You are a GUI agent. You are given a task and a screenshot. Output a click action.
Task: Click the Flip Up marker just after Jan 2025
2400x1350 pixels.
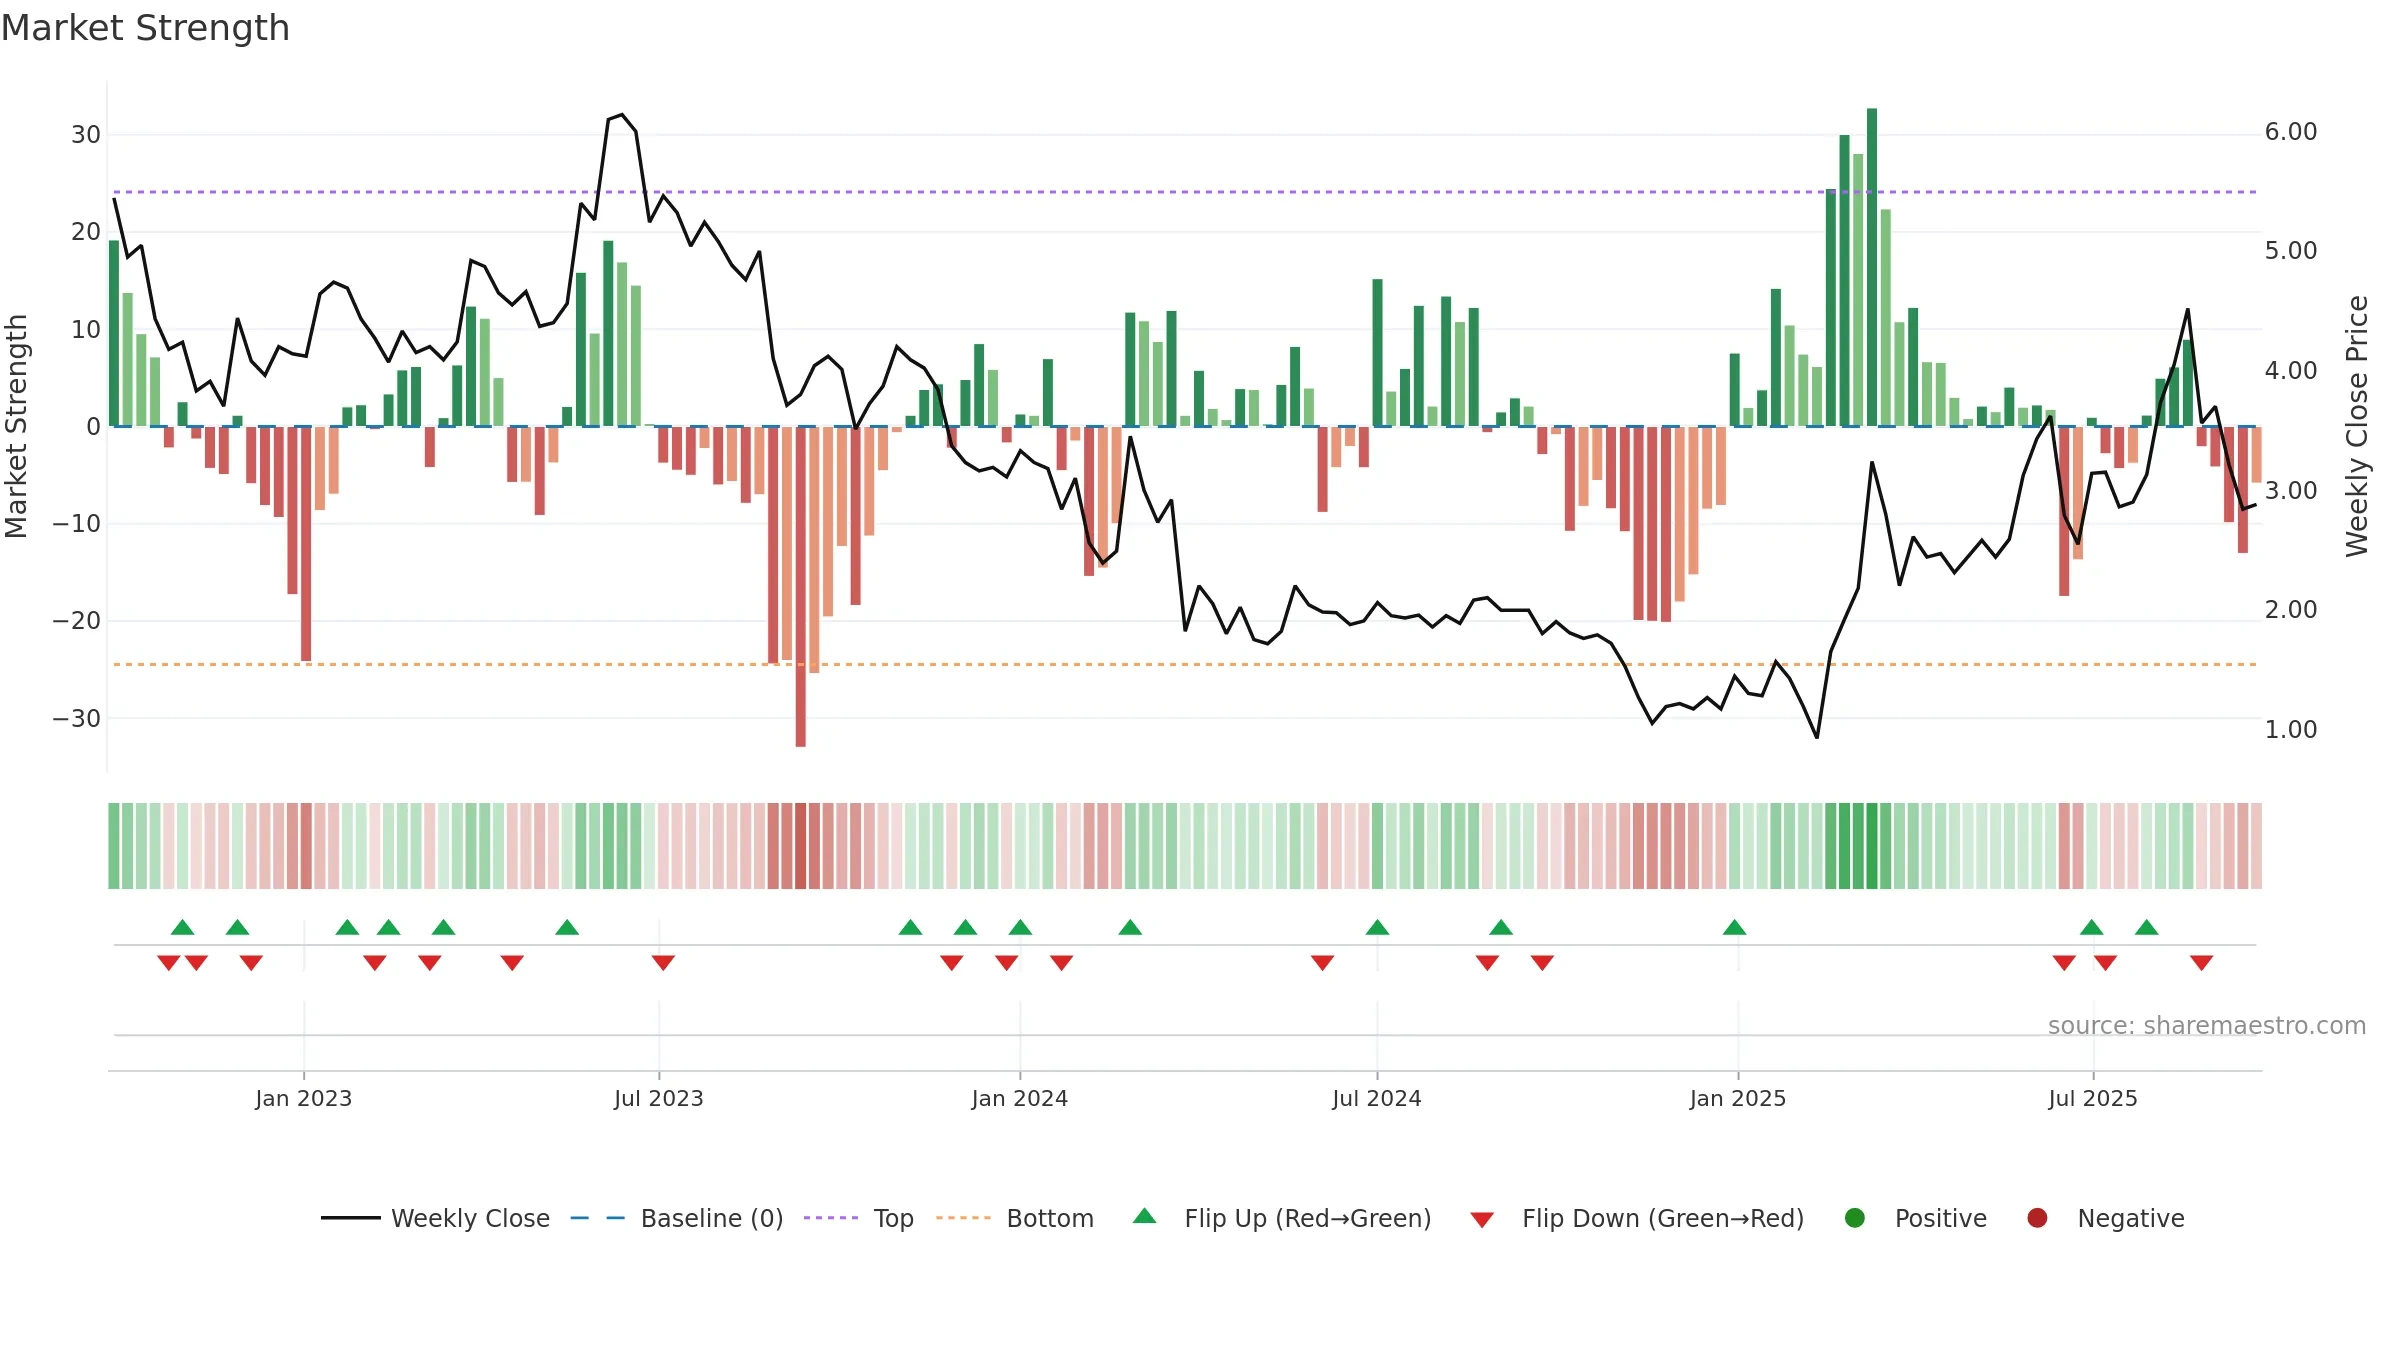pyautogui.click(x=1735, y=927)
